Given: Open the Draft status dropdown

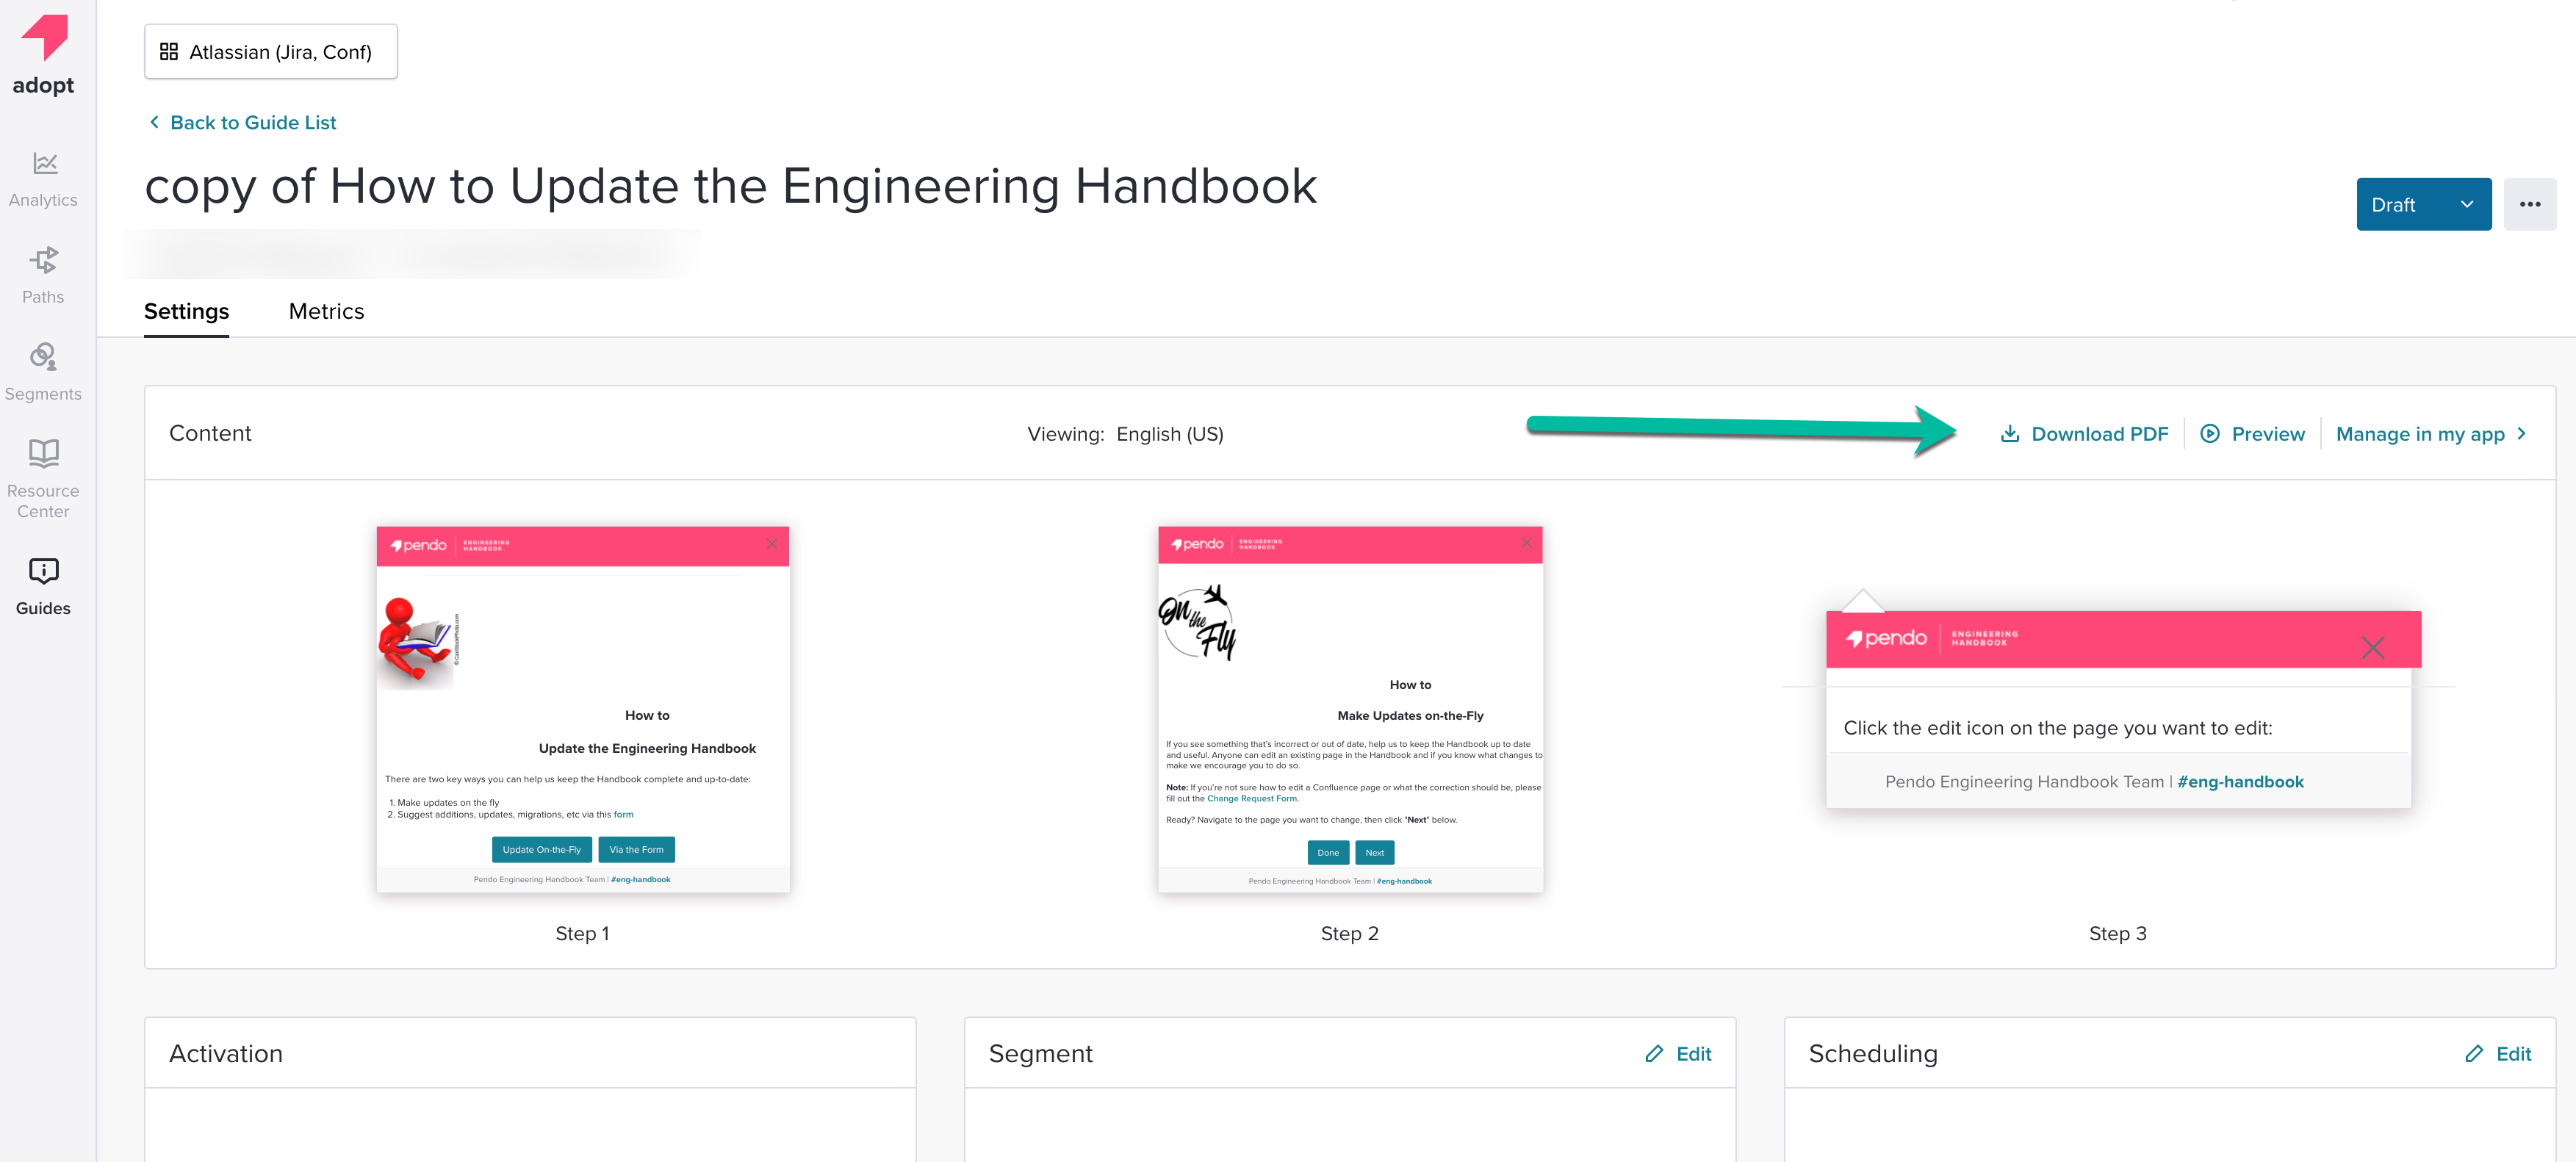Looking at the screenshot, I should coord(2423,204).
